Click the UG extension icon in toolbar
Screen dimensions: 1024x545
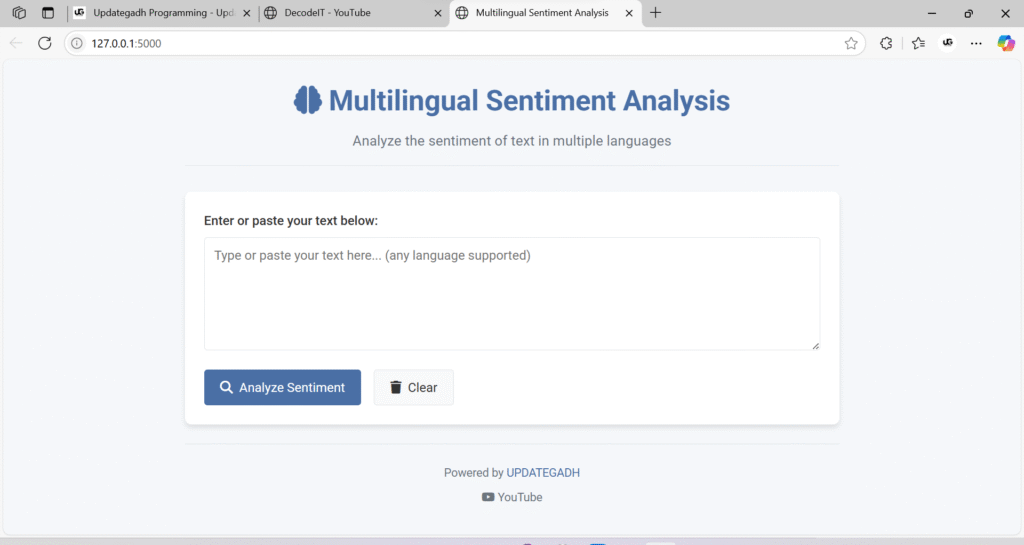click(x=948, y=43)
